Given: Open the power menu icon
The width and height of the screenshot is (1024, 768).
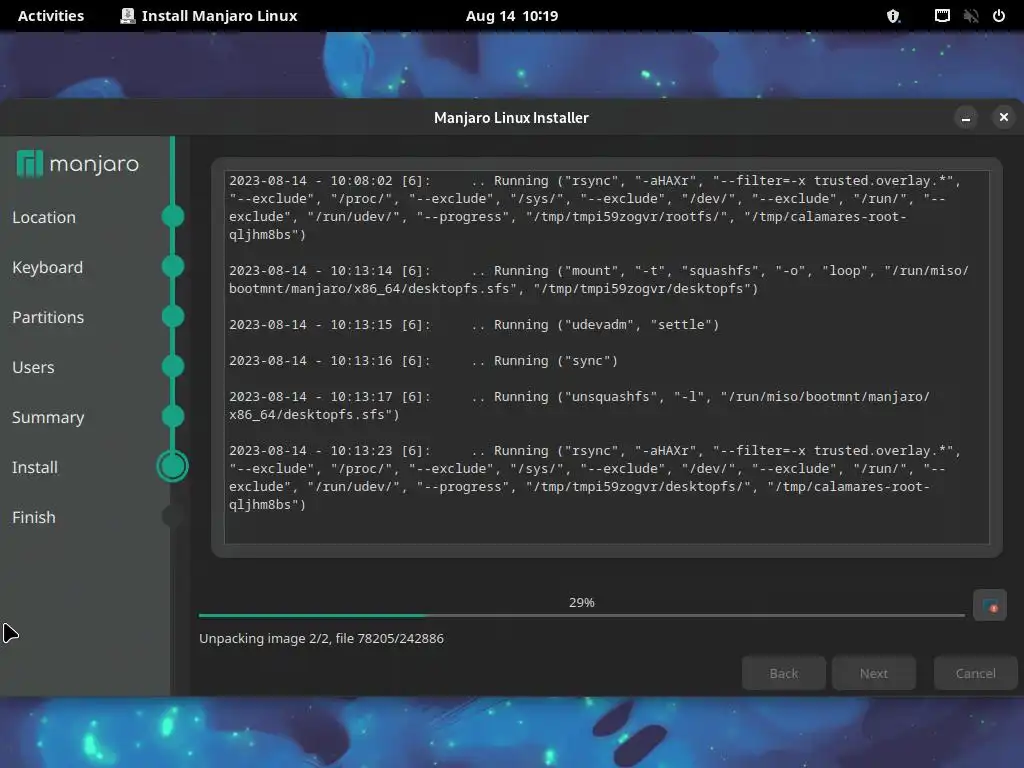Looking at the screenshot, I should pos(999,16).
